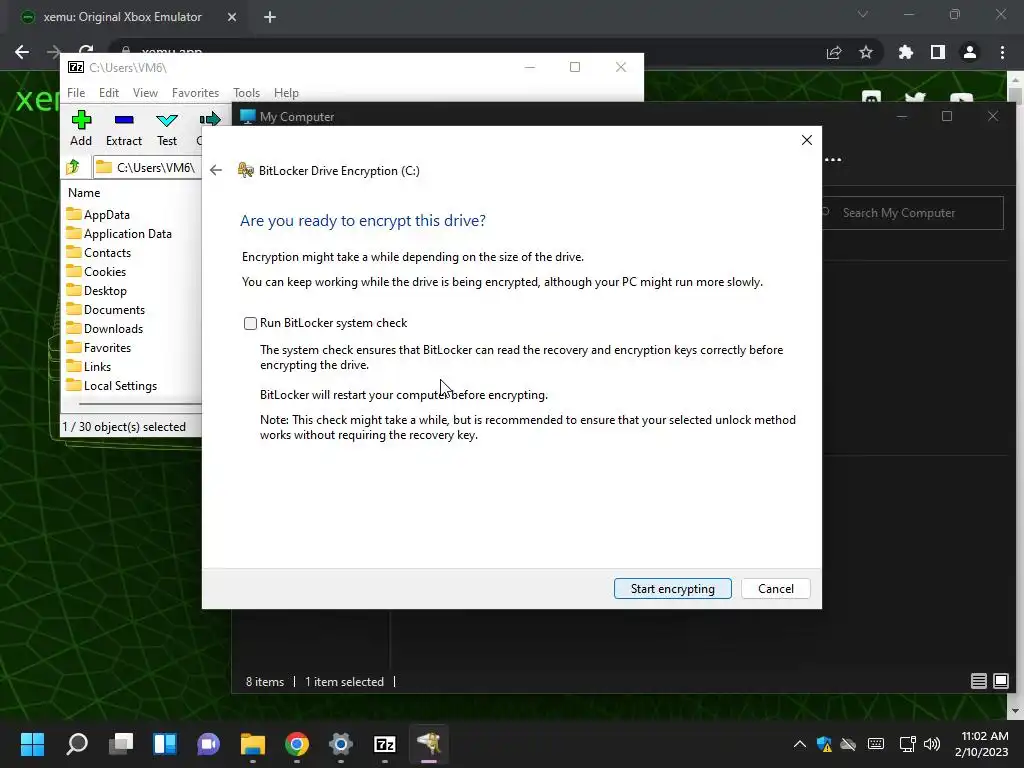Open Chat app on taskbar

(x=209, y=744)
